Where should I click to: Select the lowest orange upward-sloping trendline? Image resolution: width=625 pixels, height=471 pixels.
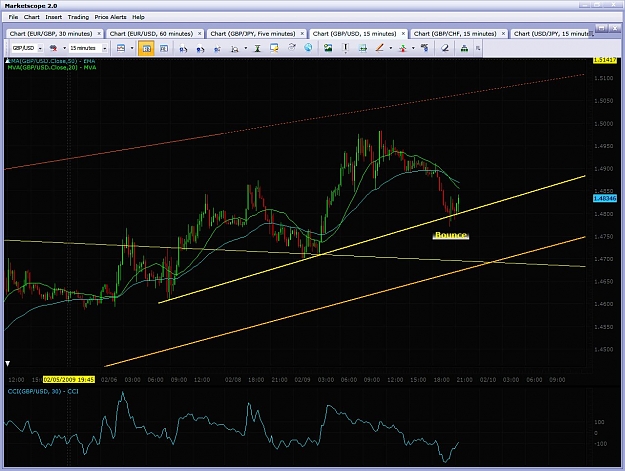(345, 301)
